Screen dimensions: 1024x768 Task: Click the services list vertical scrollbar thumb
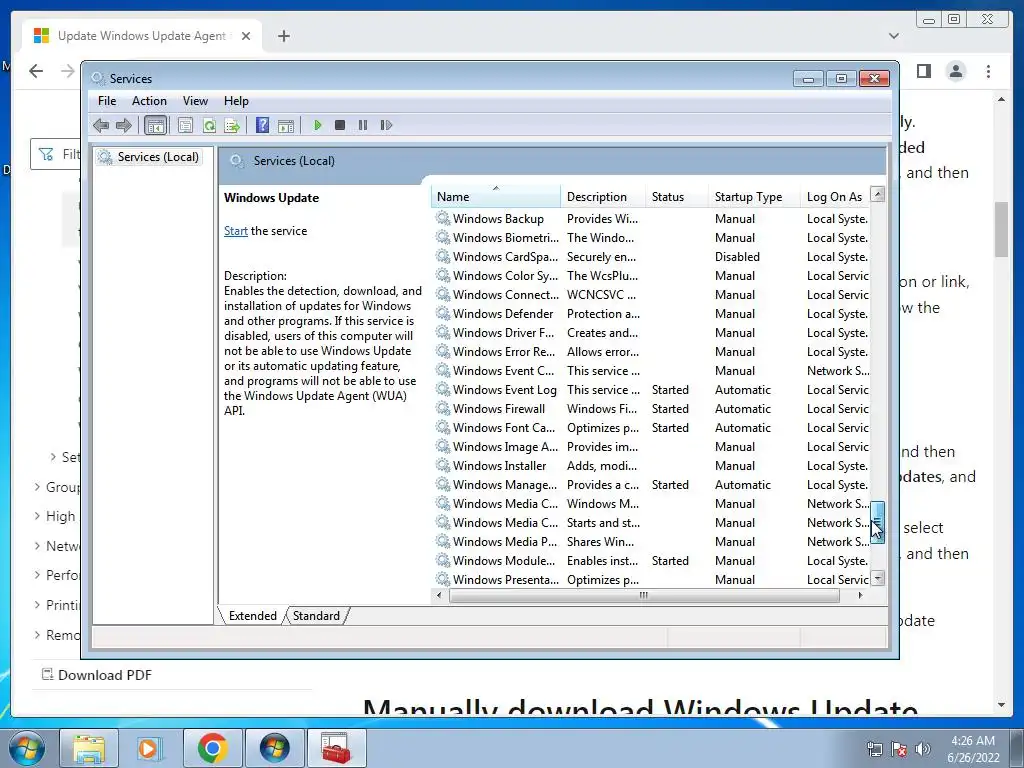pyautogui.click(x=878, y=522)
